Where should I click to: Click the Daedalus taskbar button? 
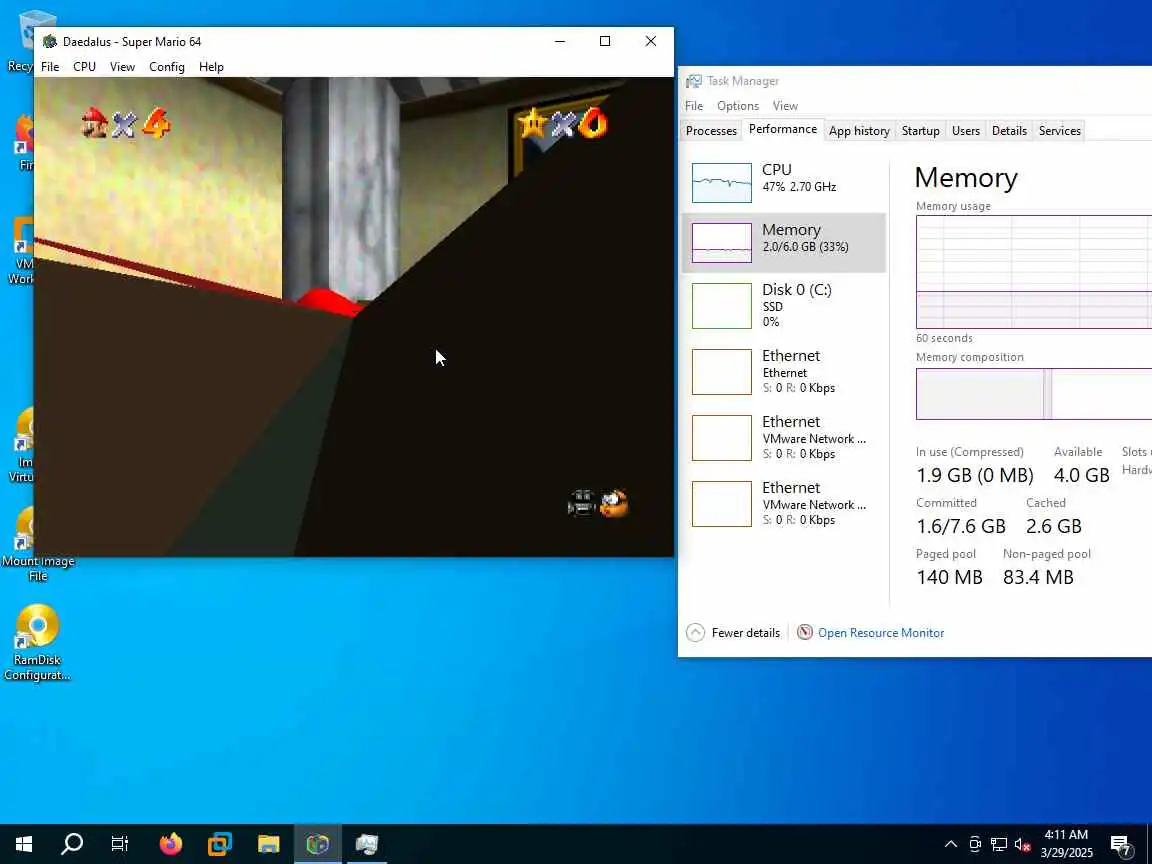coord(318,844)
